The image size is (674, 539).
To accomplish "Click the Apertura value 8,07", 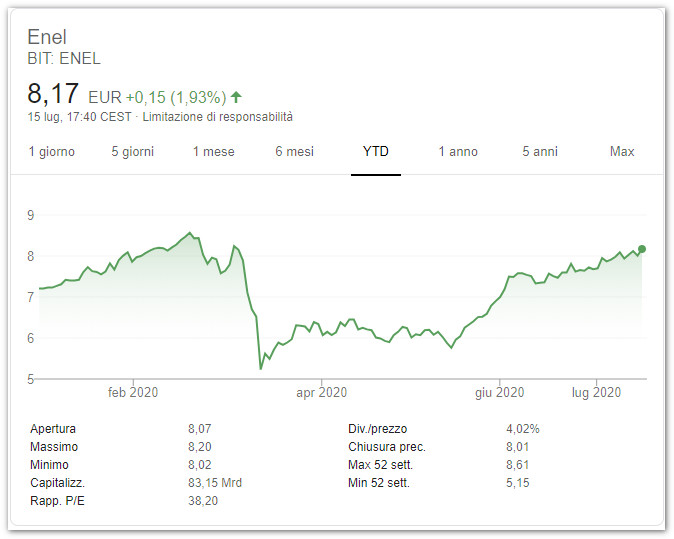I will (x=199, y=429).
